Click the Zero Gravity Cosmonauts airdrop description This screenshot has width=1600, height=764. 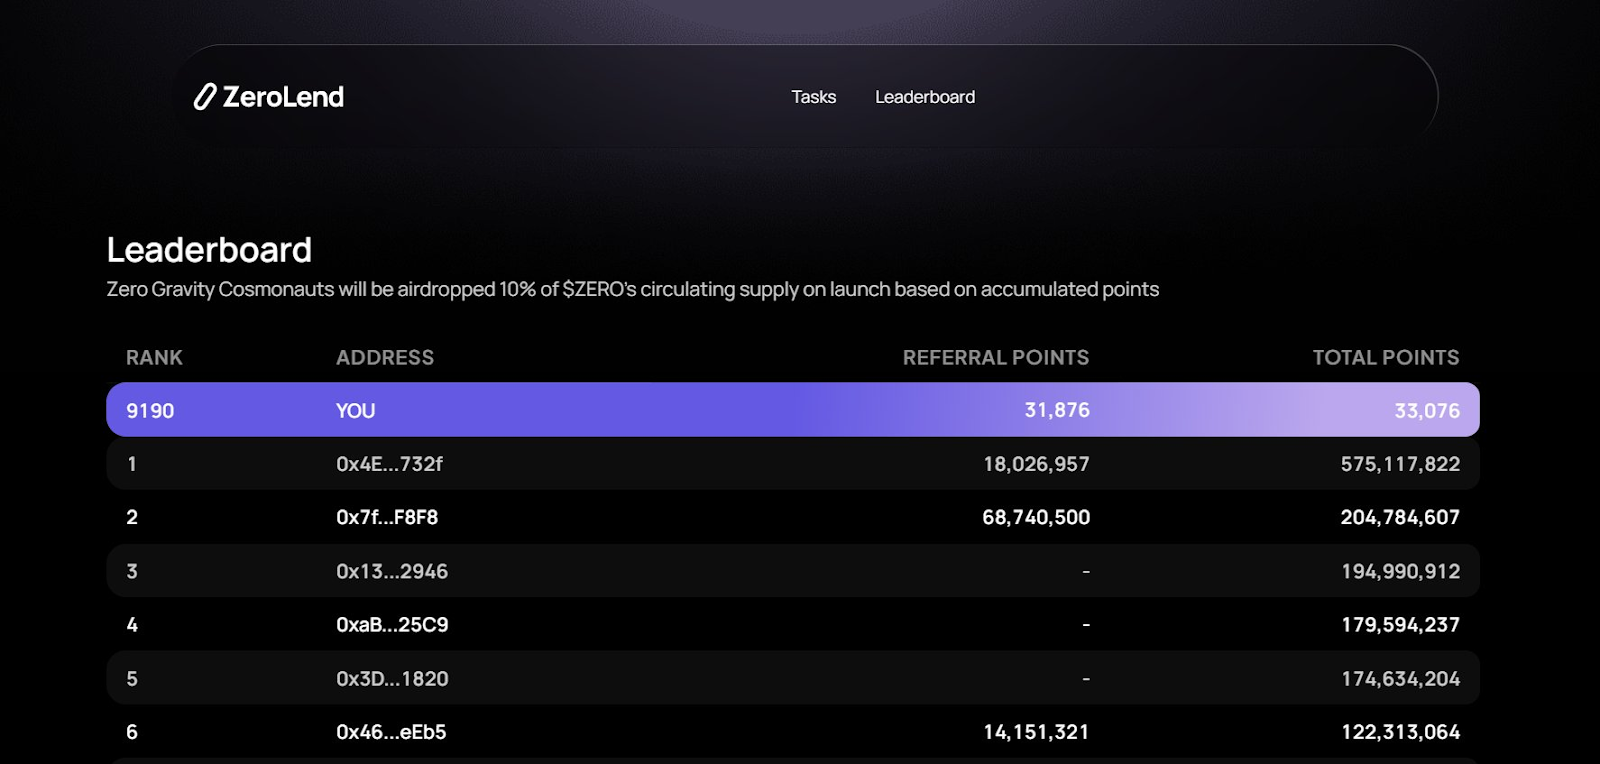click(x=633, y=289)
